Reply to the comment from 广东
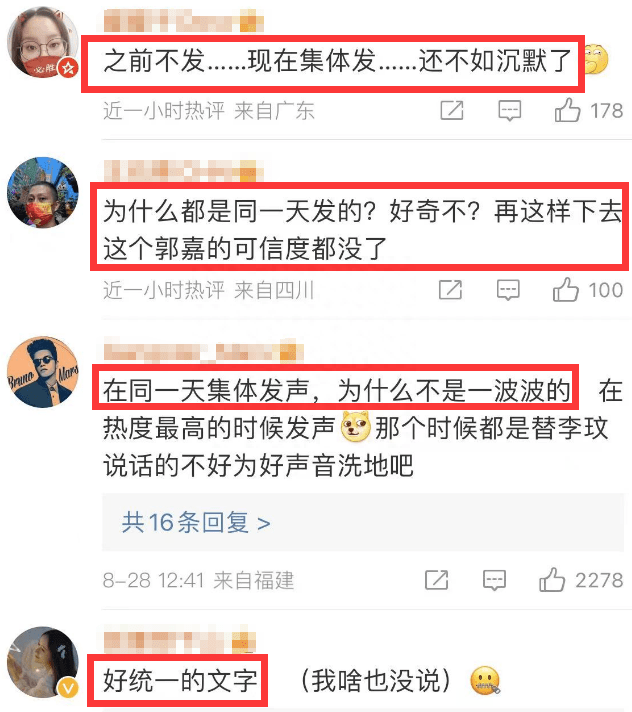Viewport: 632px width, 712px height. (509, 111)
